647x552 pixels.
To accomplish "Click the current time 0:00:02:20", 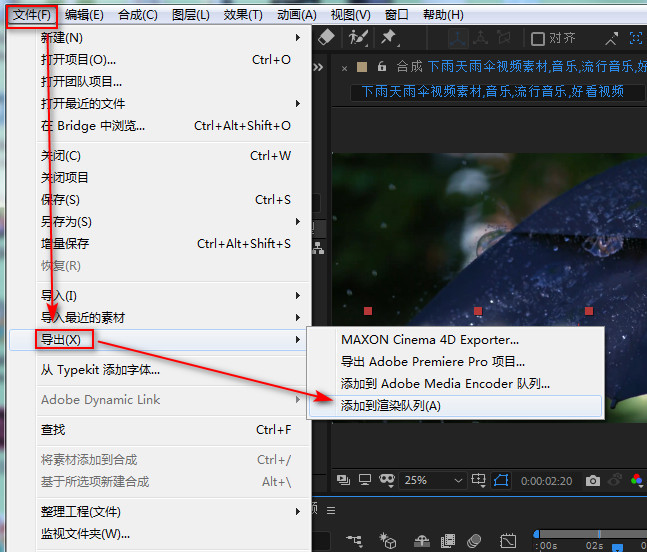I will point(546,481).
